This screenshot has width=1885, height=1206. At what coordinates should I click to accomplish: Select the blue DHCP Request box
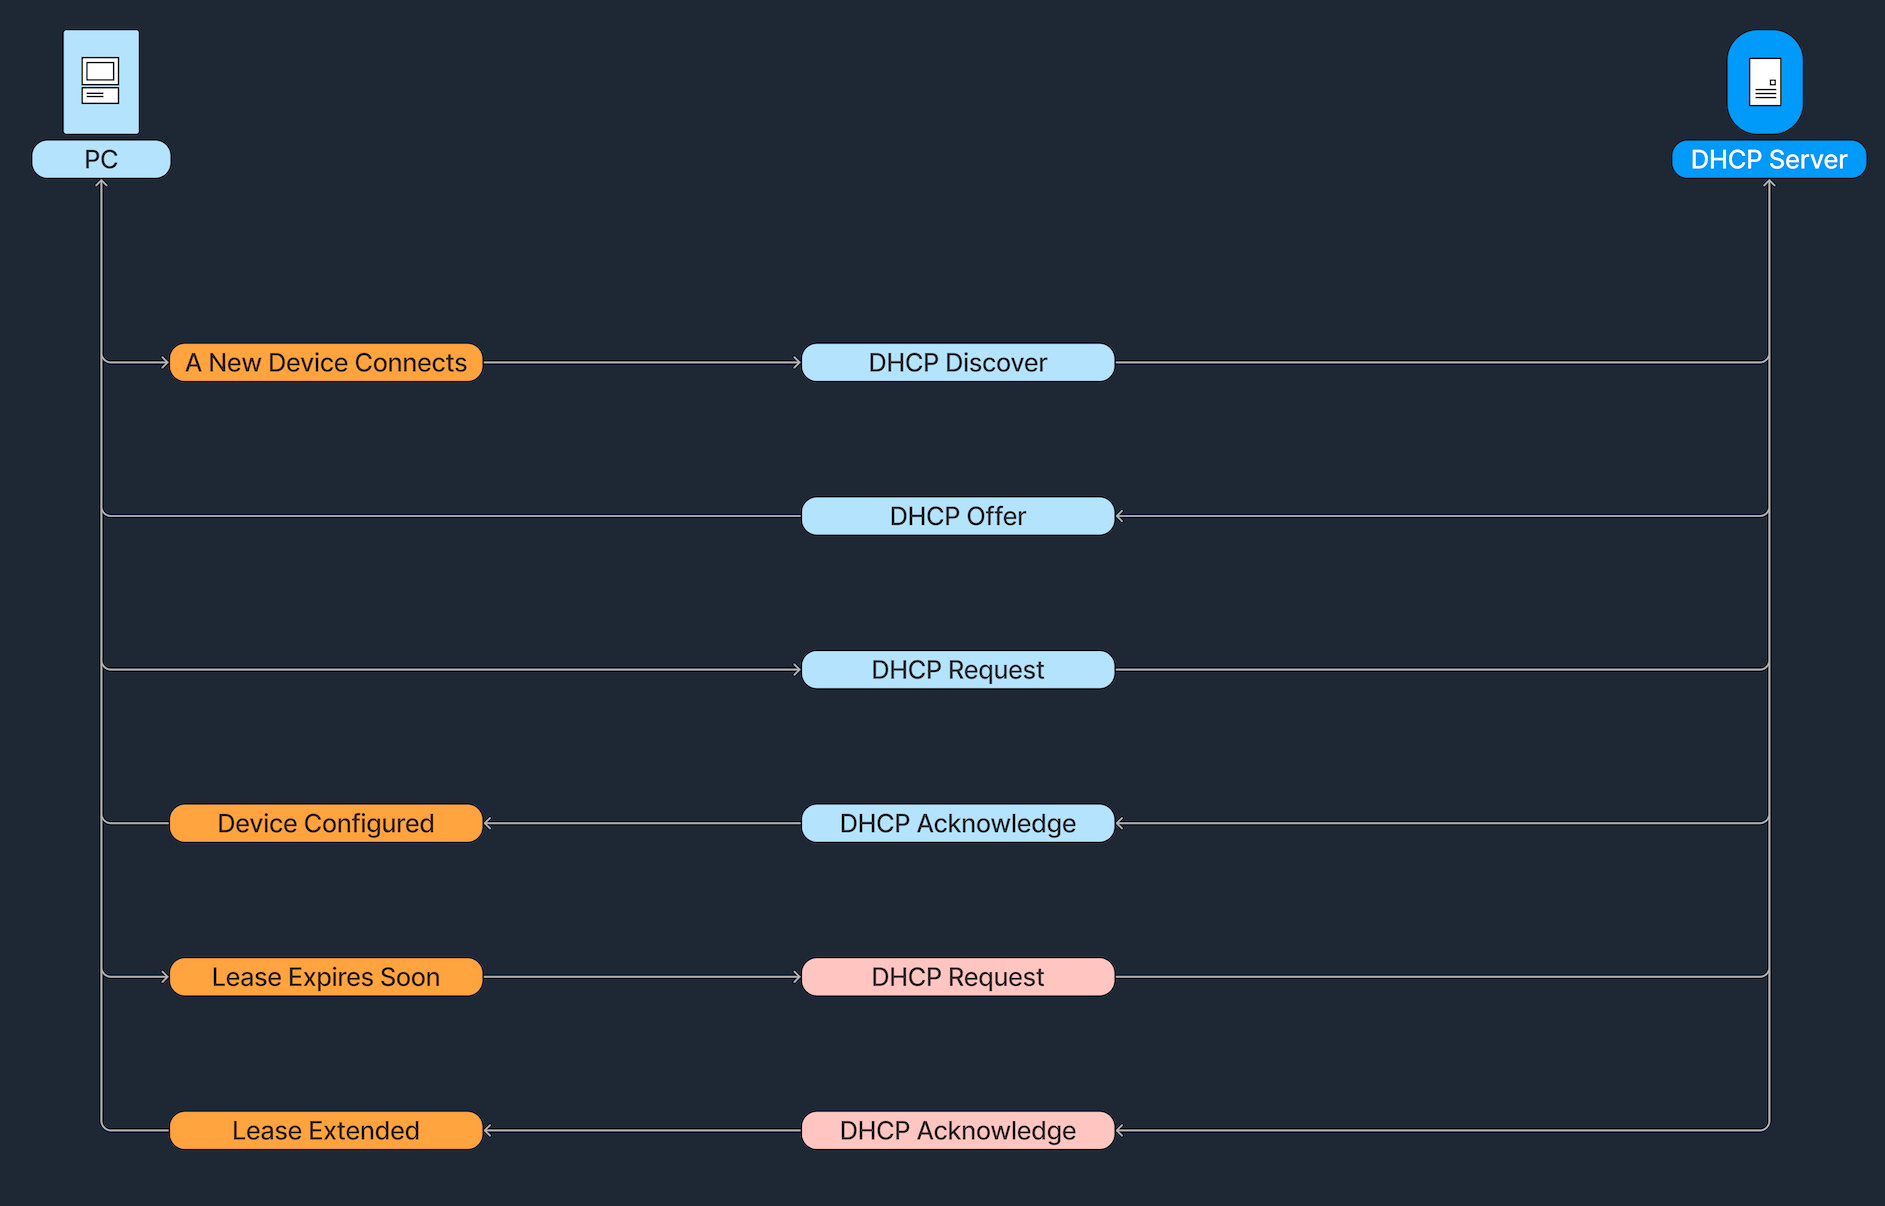[x=957, y=669]
